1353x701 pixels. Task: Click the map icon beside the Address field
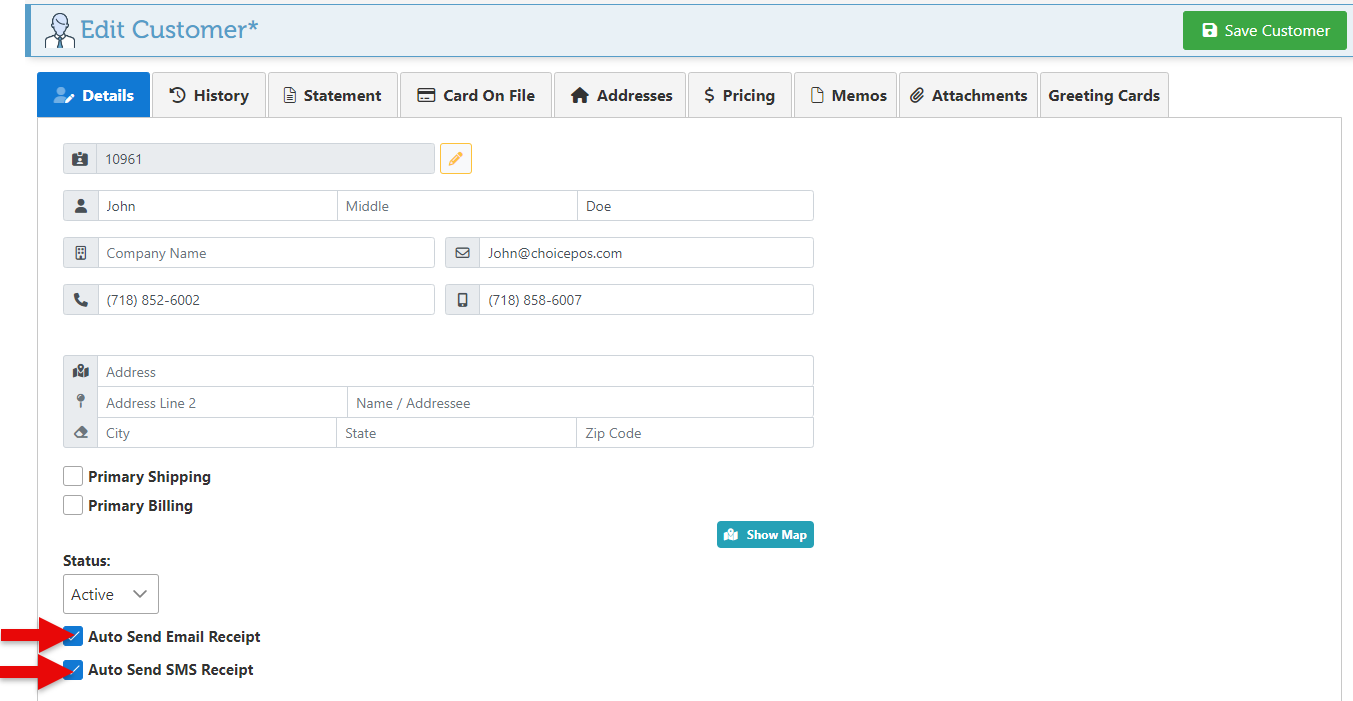point(81,372)
